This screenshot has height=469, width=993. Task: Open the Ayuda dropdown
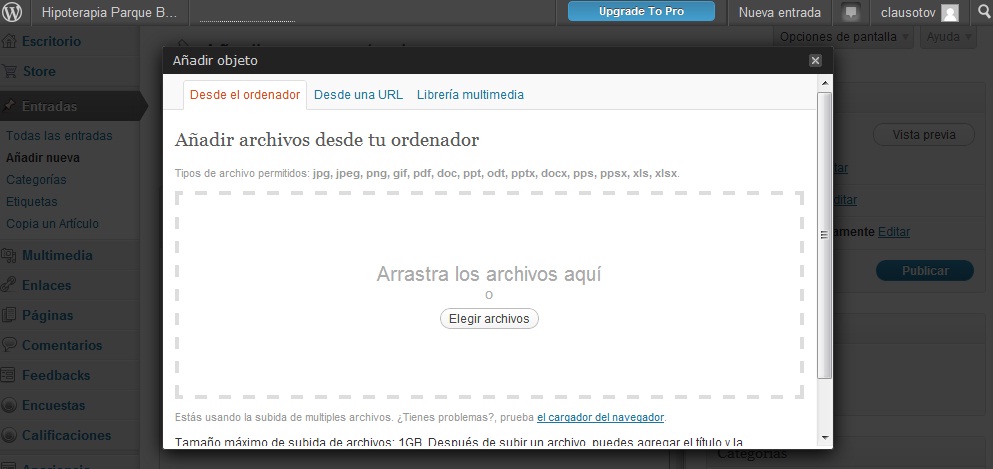tap(948, 37)
